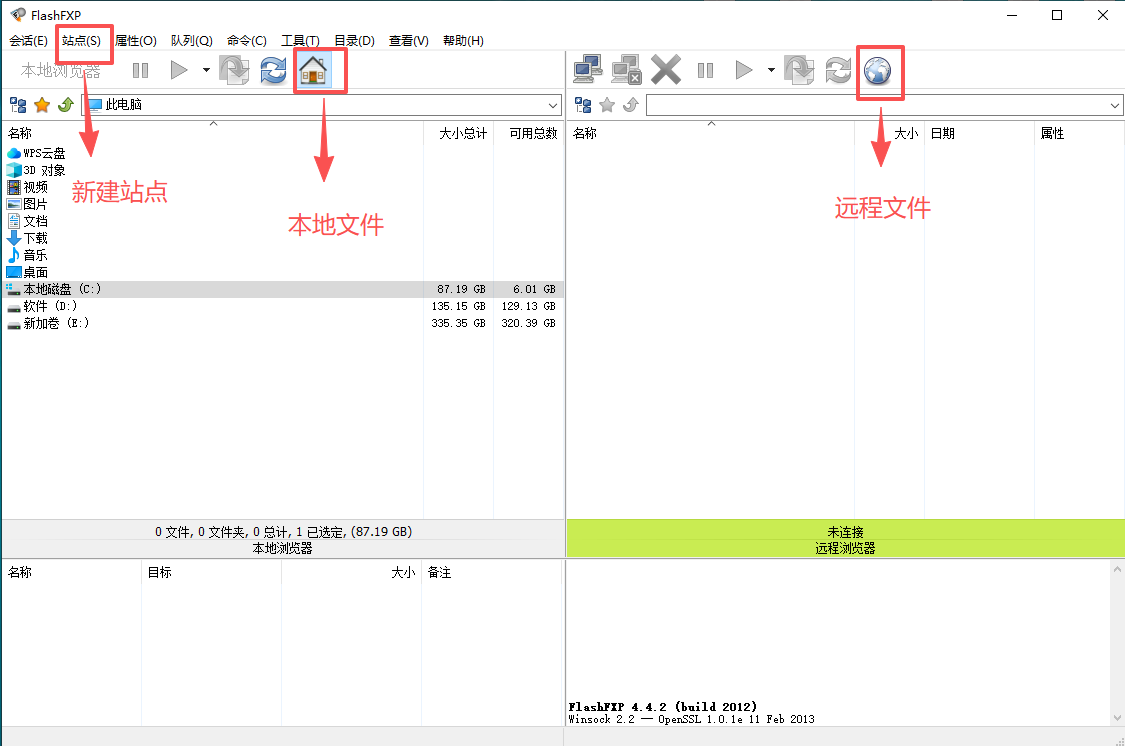
Task: Click the remote Connect computers icon
Action: 588,70
